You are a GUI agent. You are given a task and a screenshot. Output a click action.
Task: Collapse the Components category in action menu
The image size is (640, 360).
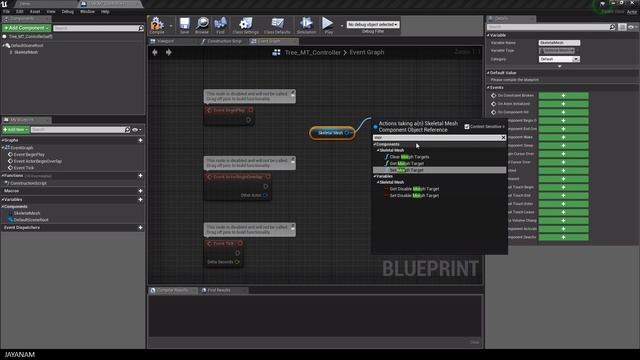click(x=374, y=144)
